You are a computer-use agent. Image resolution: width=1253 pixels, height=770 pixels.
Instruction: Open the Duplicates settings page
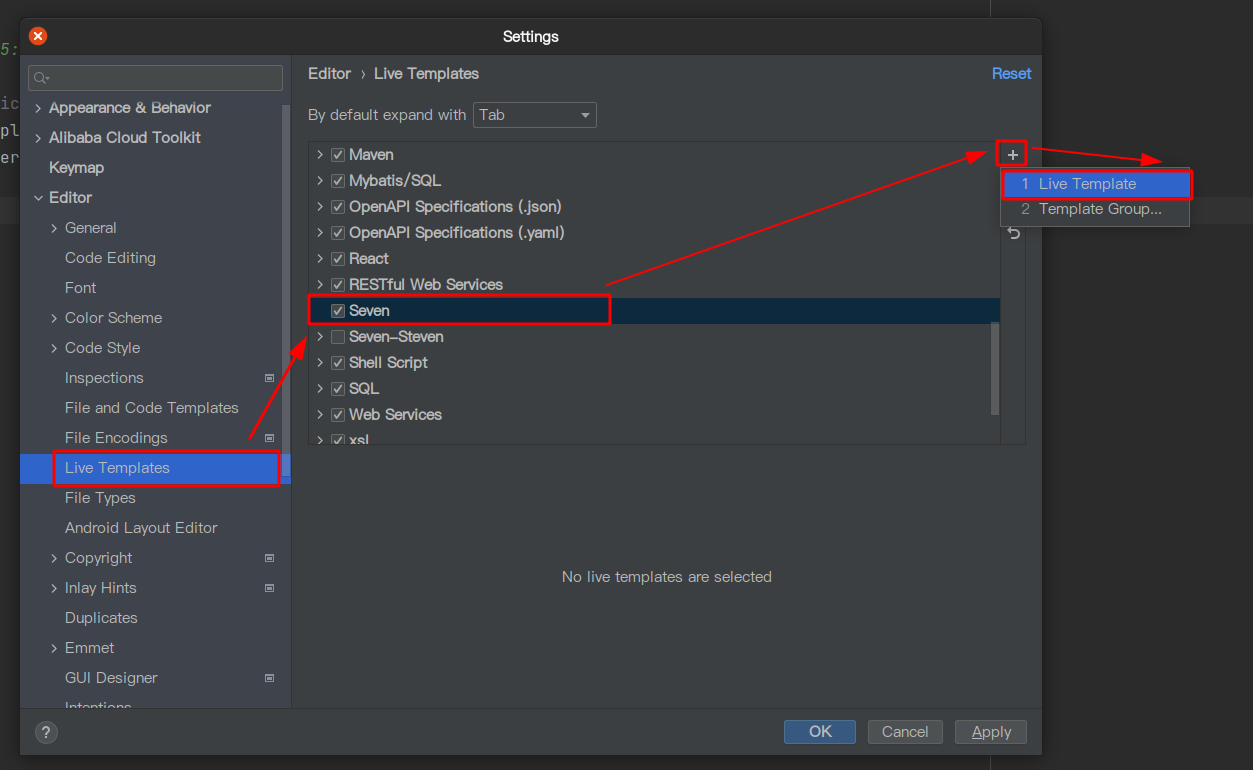tap(101, 618)
